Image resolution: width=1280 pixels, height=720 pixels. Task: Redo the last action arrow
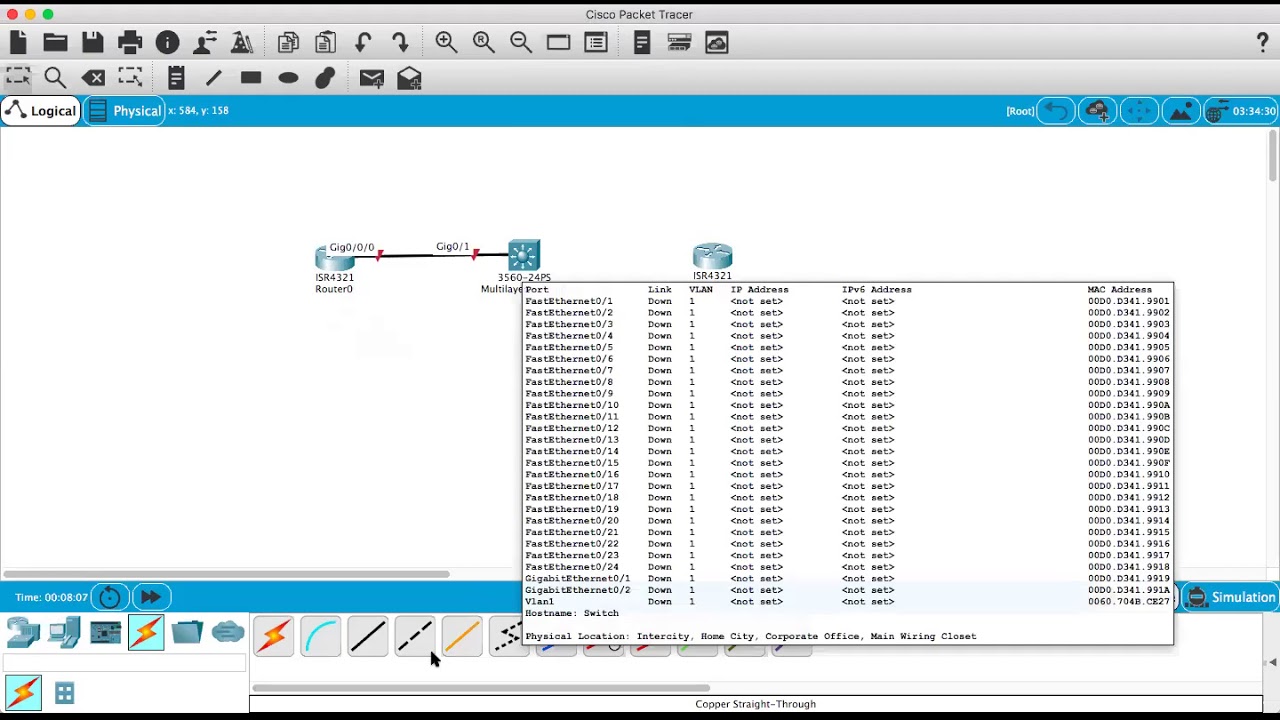(400, 42)
